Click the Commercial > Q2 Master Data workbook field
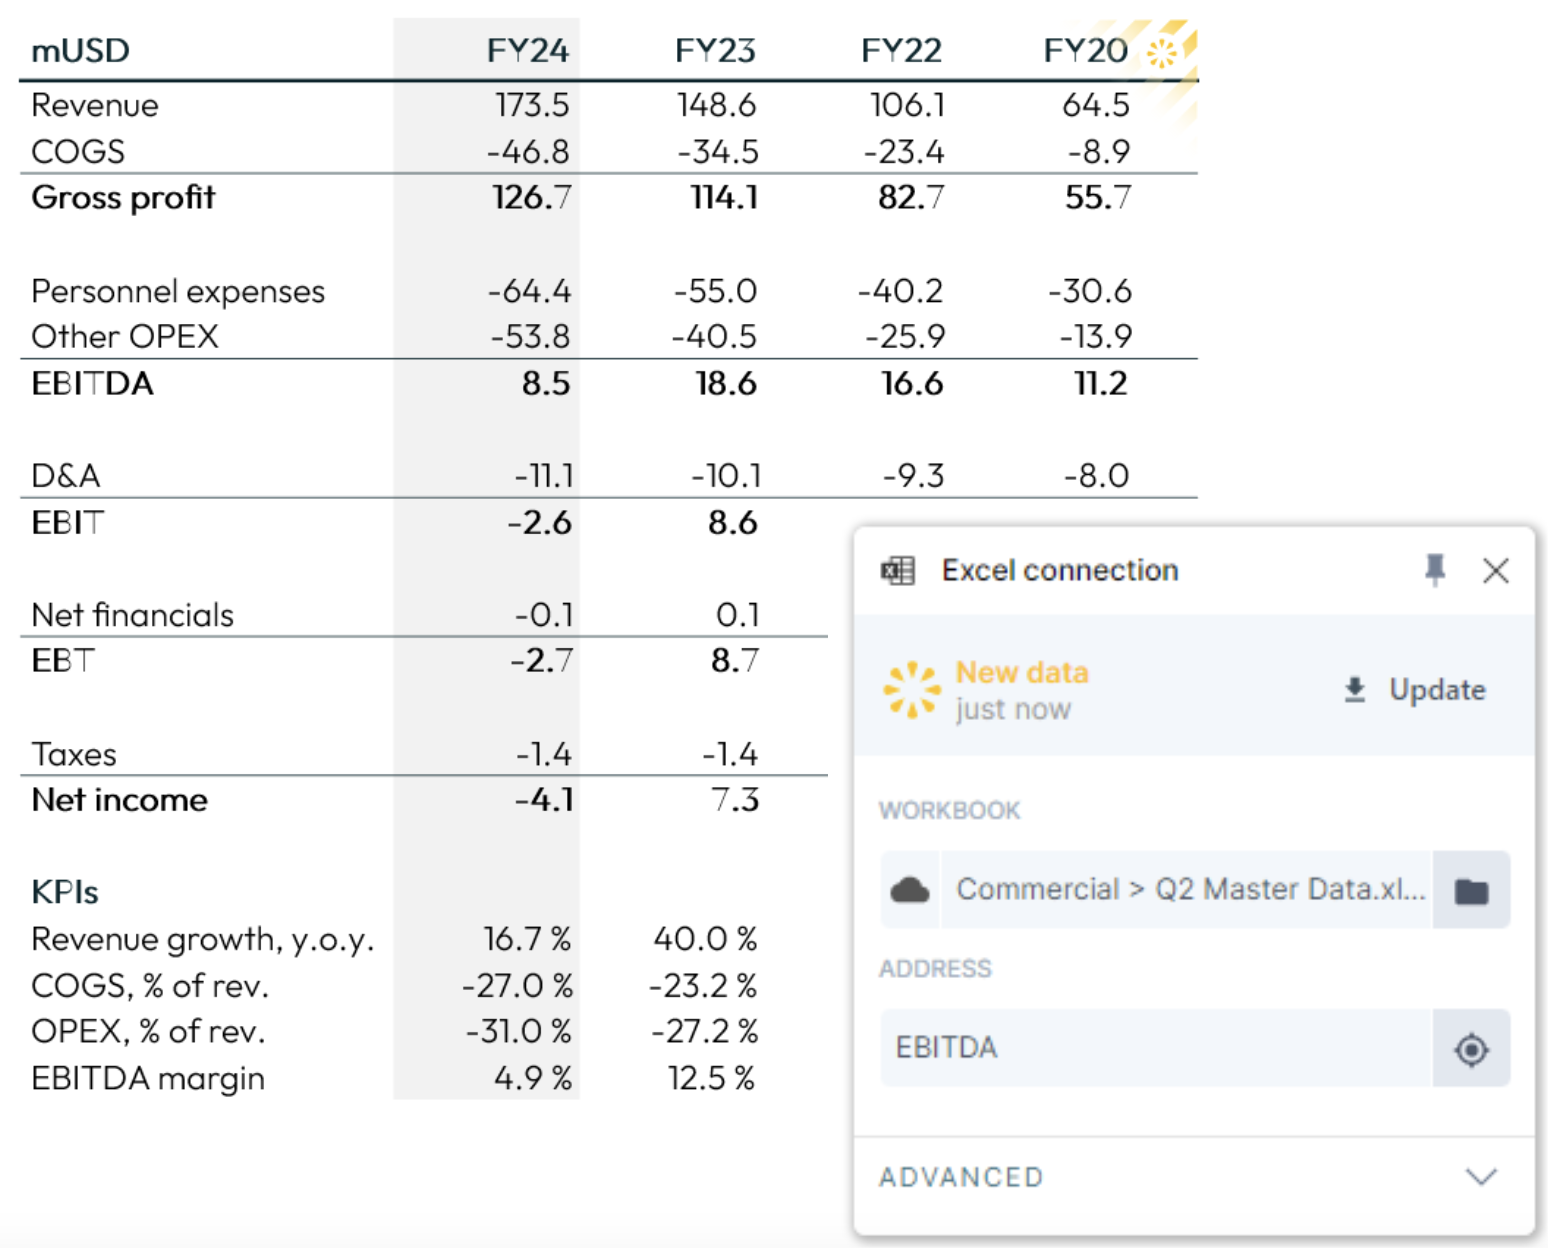The width and height of the screenshot is (1548, 1248). click(x=1187, y=889)
